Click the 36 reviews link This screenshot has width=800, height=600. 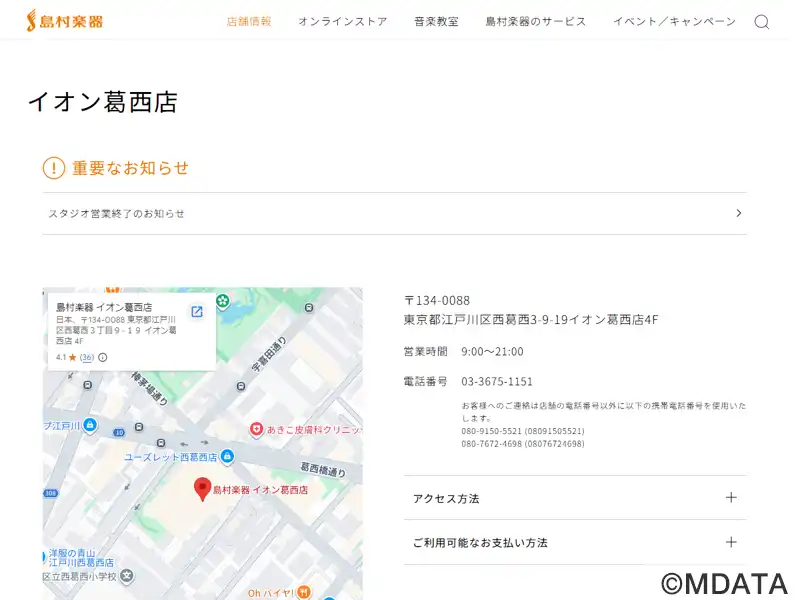point(87,357)
